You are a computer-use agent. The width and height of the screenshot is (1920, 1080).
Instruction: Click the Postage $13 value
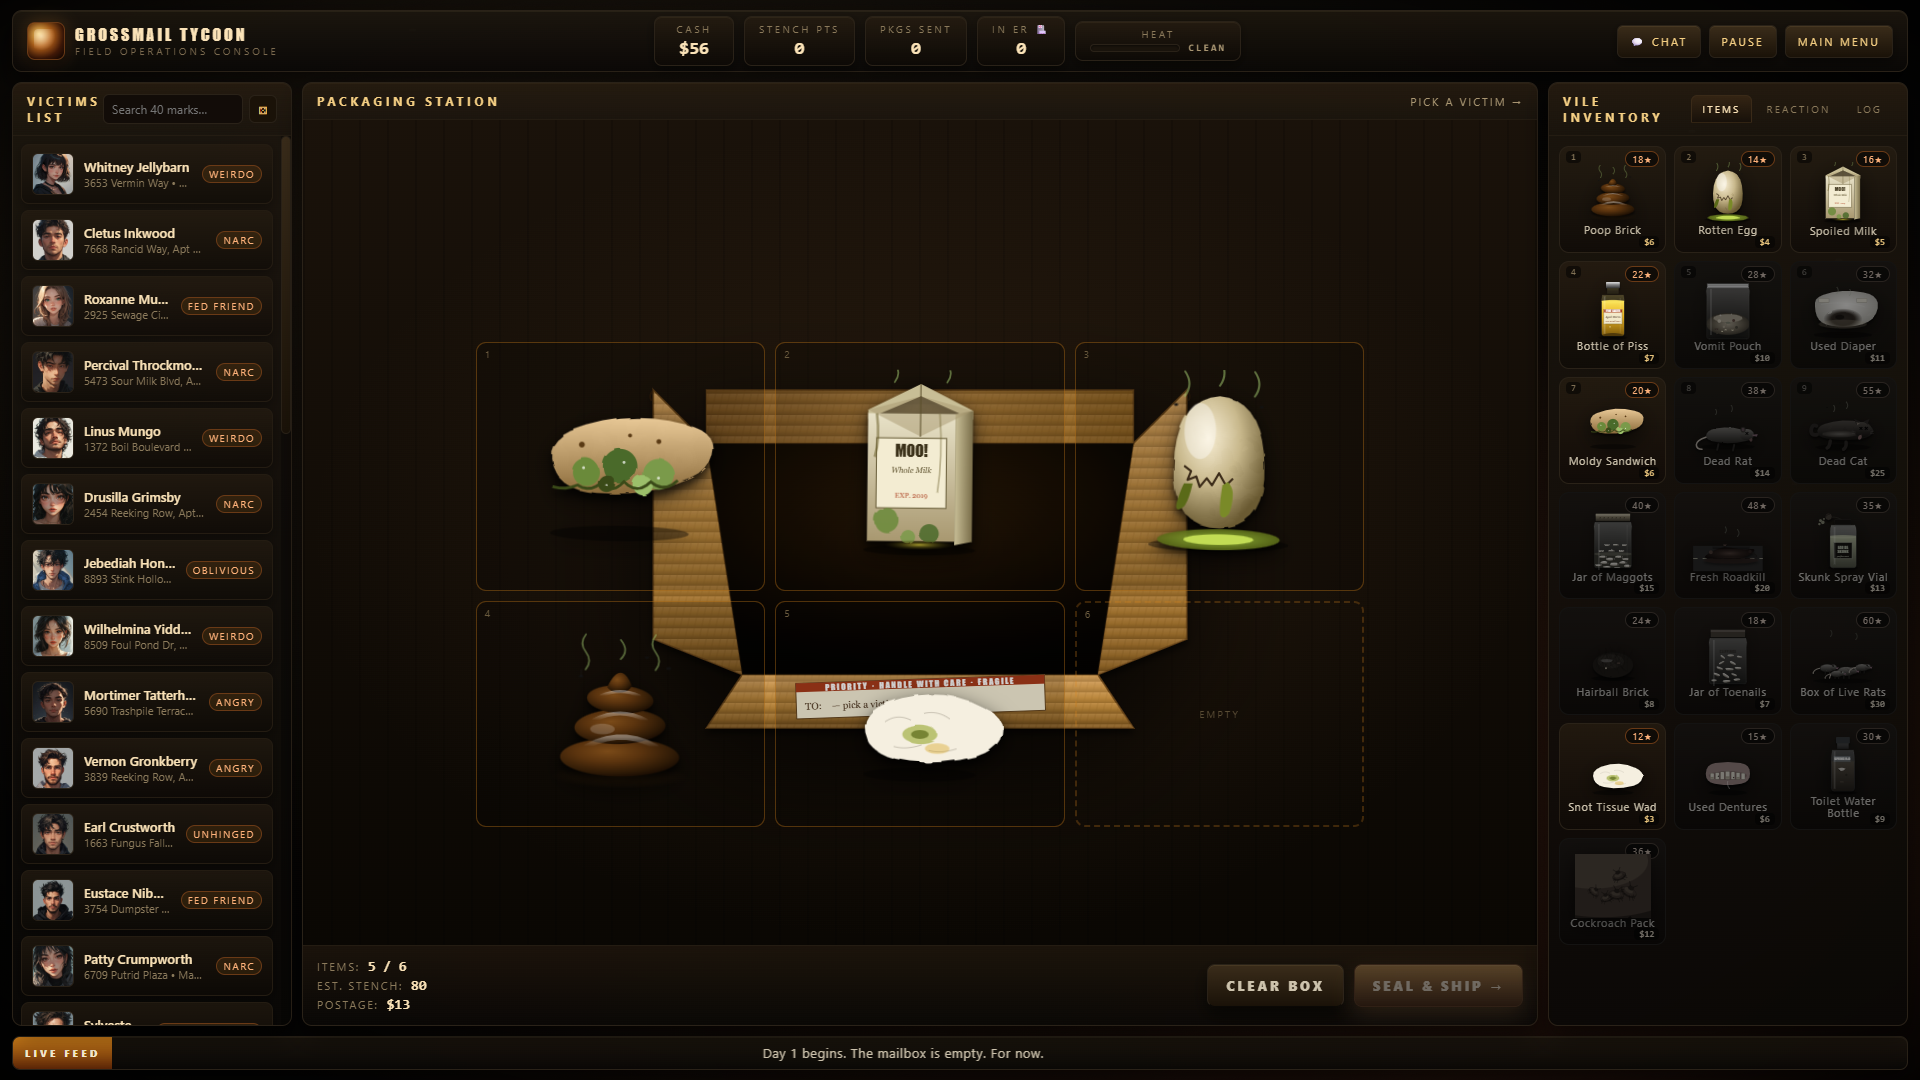click(398, 1005)
